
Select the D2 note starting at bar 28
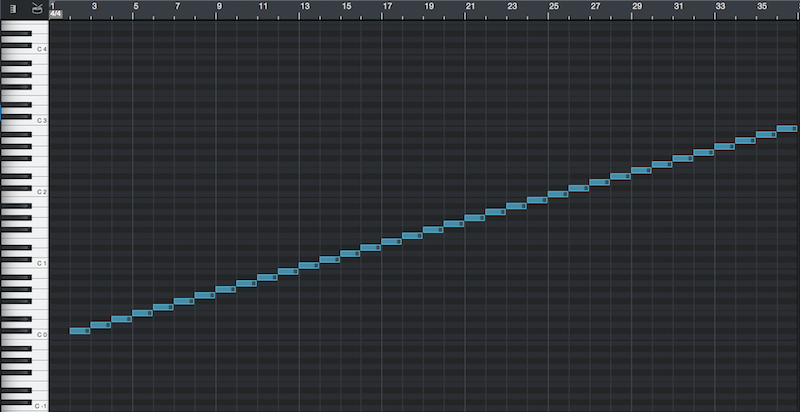click(x=621, y=176)
